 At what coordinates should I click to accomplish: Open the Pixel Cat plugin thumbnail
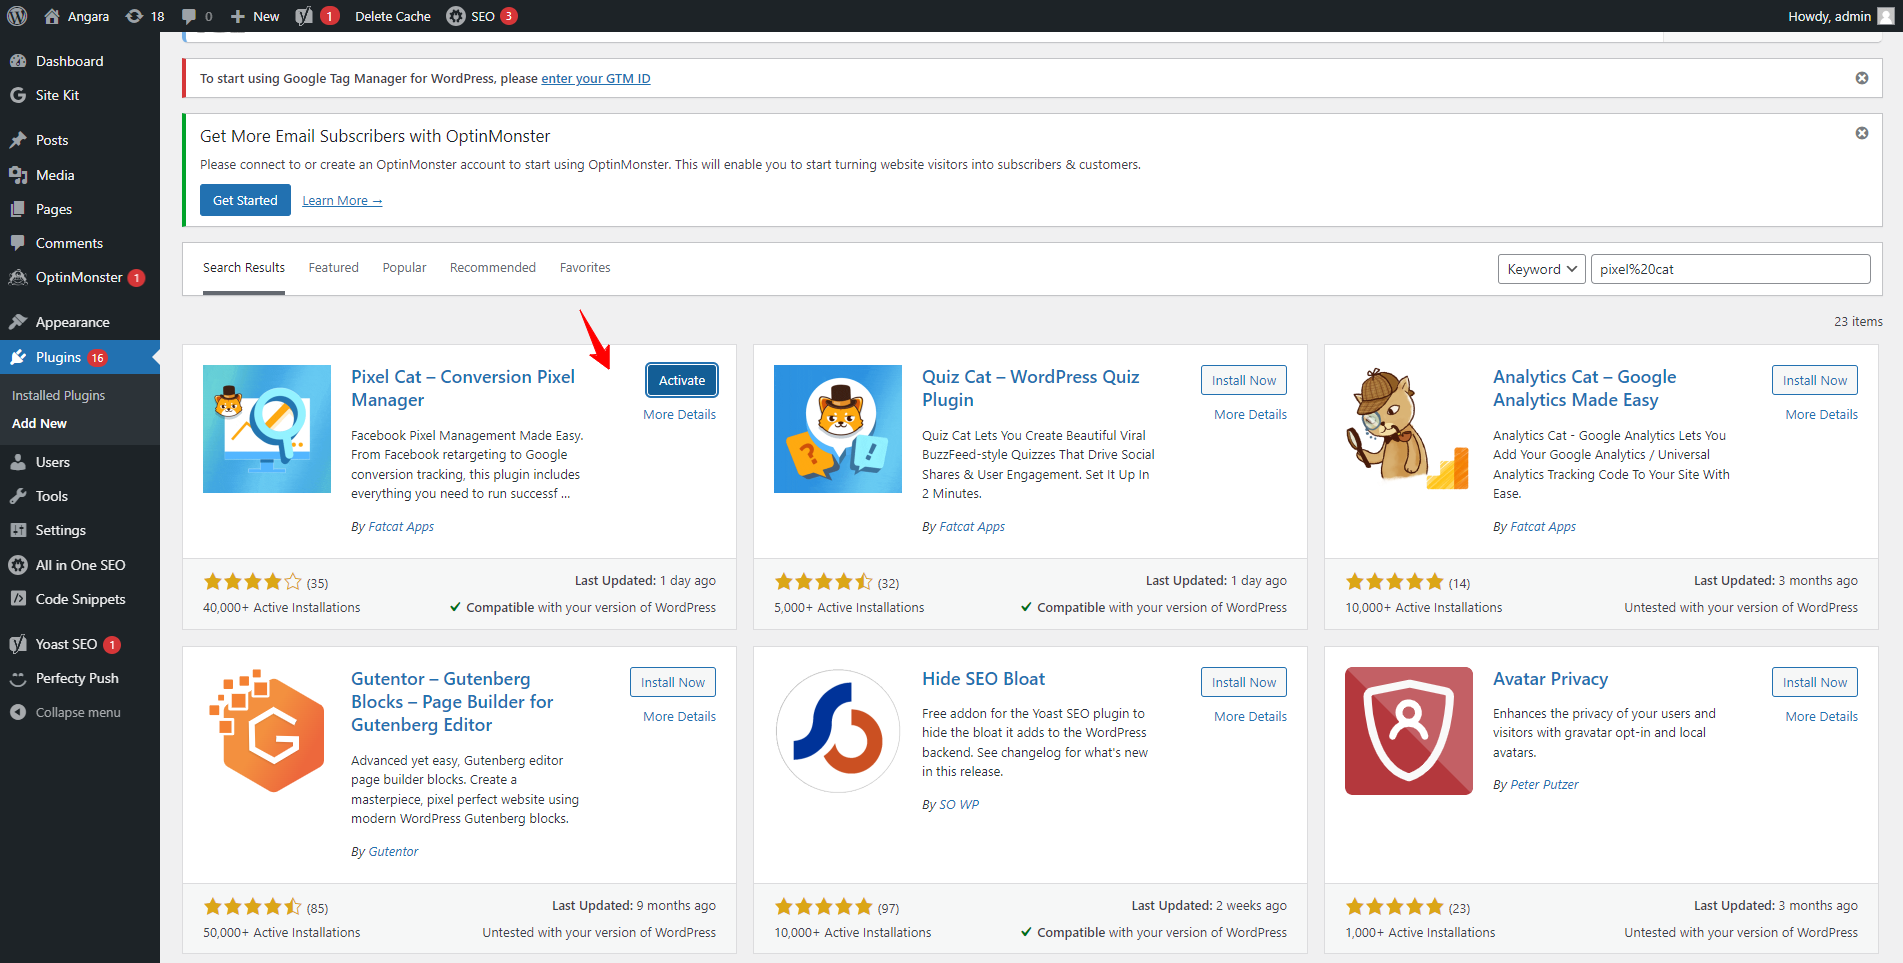[267, 429]
